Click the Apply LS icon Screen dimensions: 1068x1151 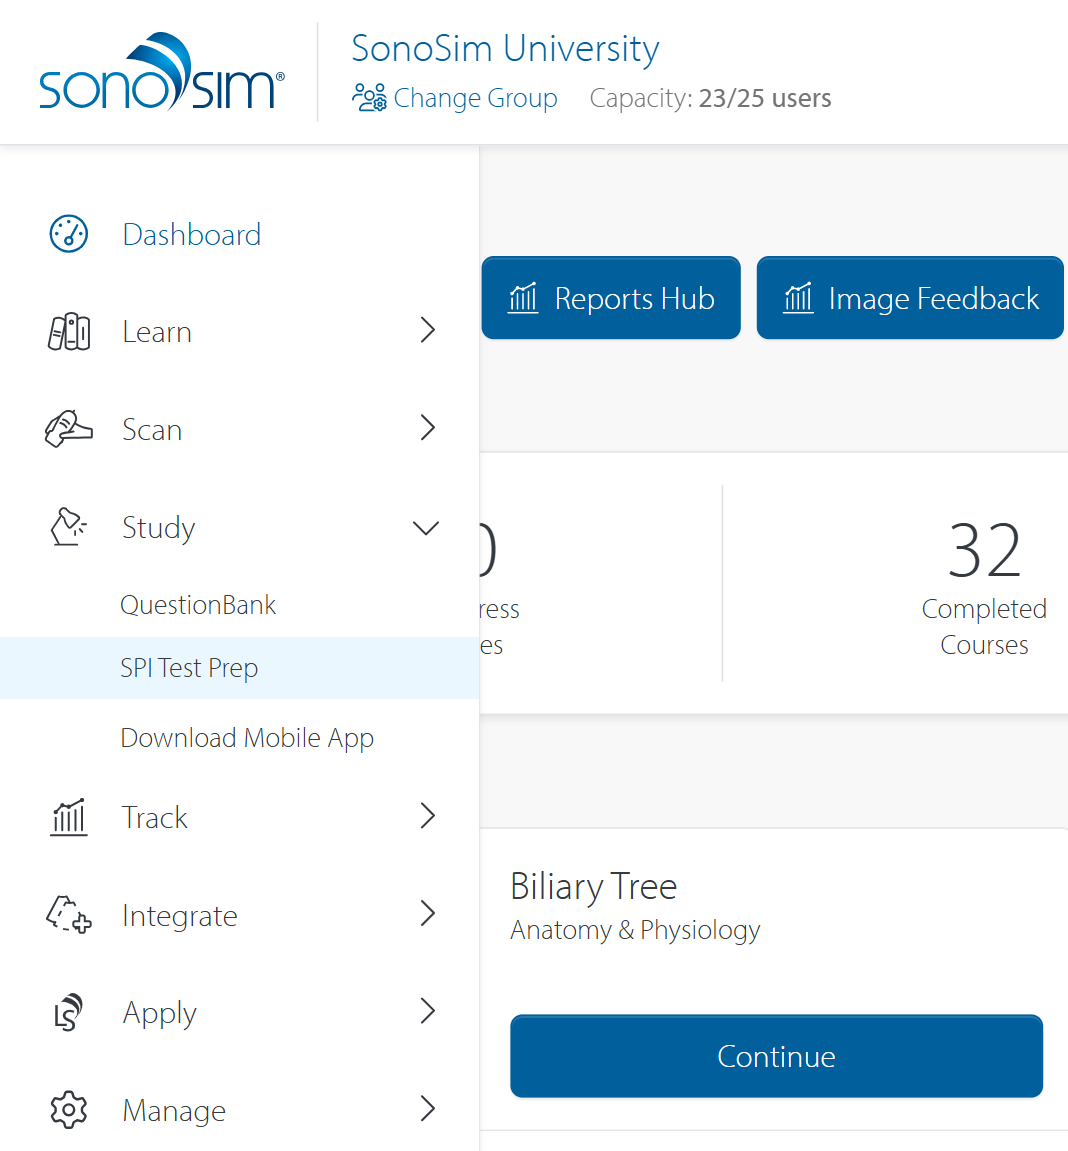click(x=69, y=1012)
